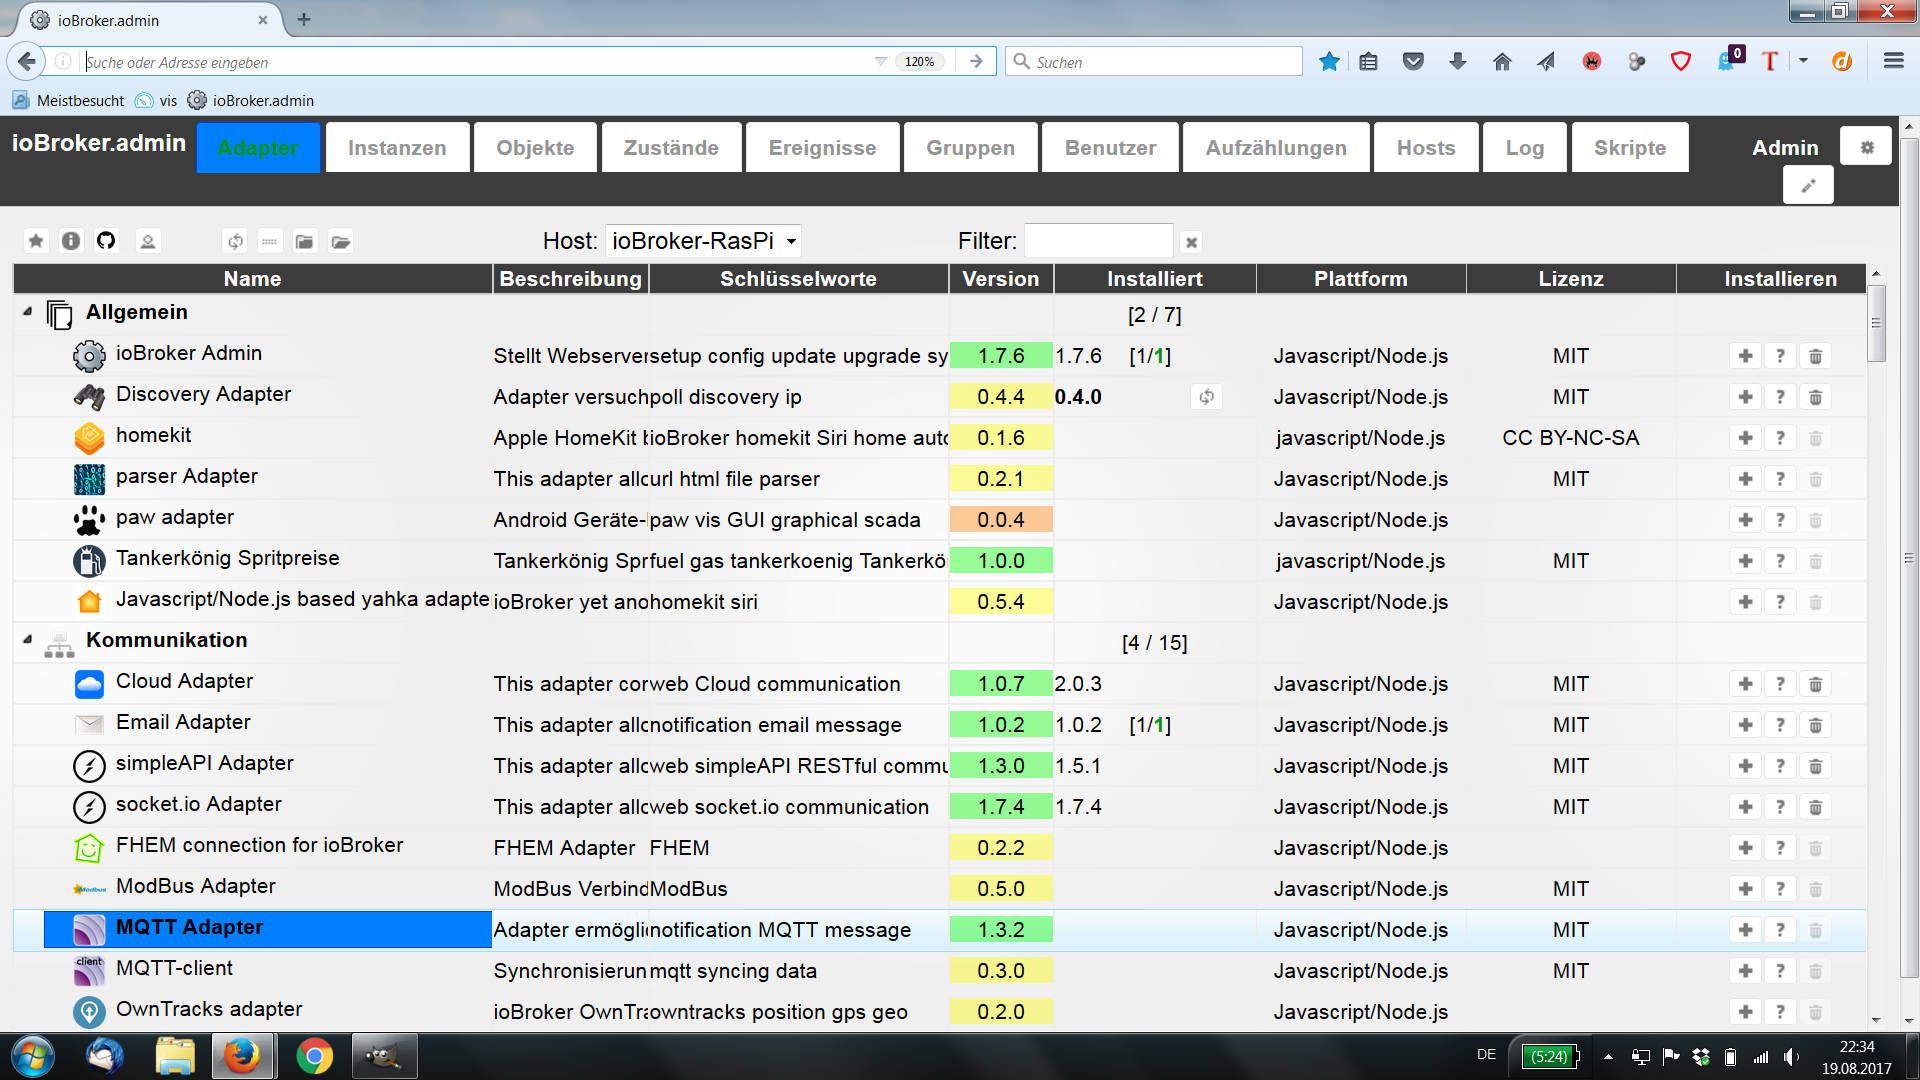Expand all groups with the open folder icon

coord(341,241)
